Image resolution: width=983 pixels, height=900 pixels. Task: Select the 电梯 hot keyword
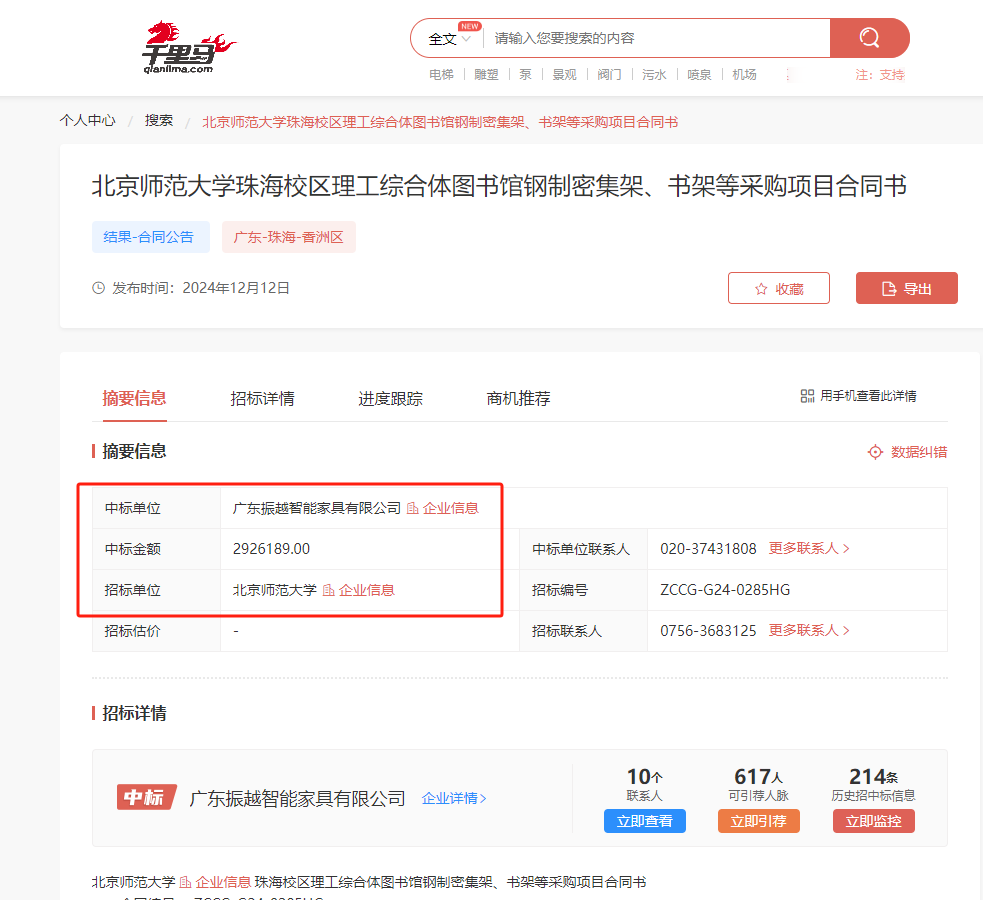point(441,75)
